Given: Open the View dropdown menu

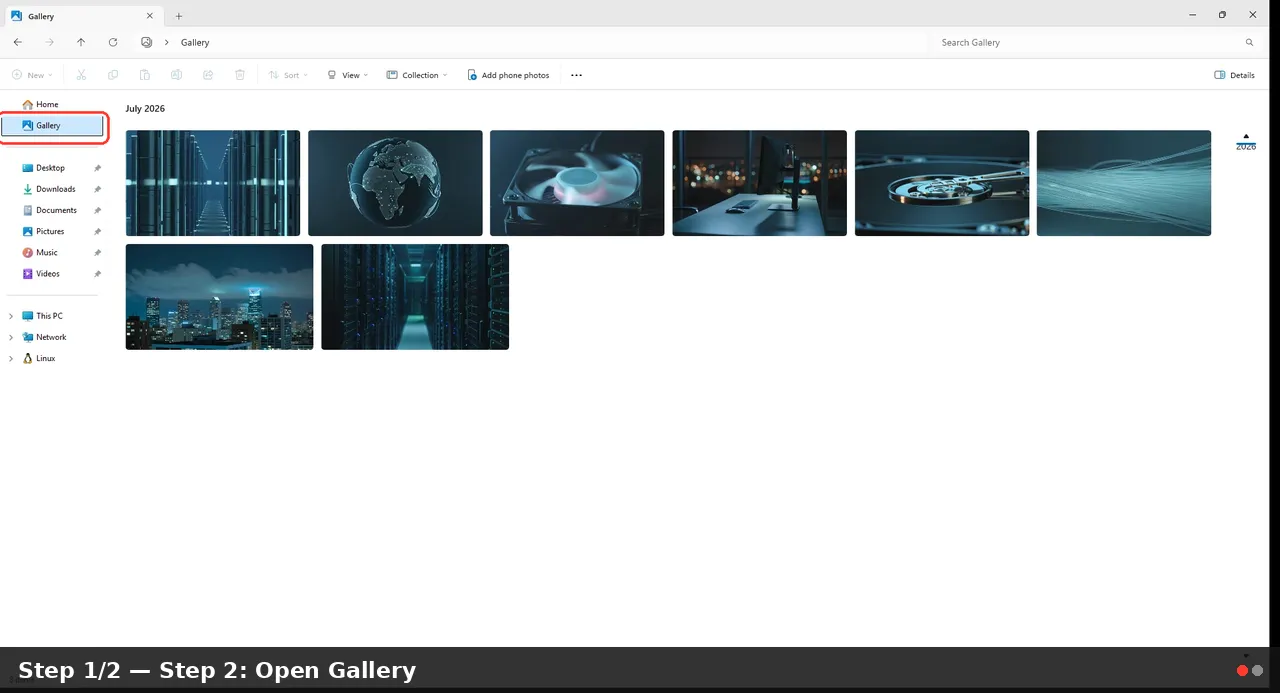Looking at the screenshot, I should (x=348, y=75).
